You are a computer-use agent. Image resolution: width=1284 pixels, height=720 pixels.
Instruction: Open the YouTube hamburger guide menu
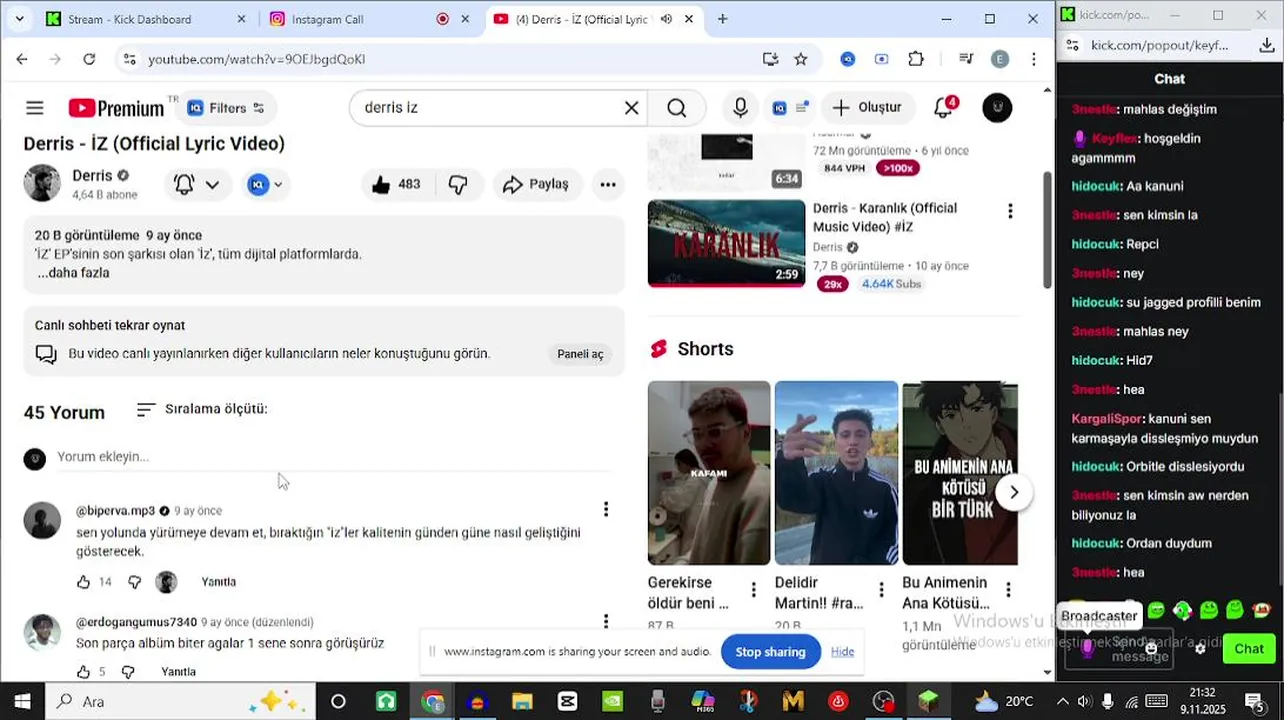(35, 108)
